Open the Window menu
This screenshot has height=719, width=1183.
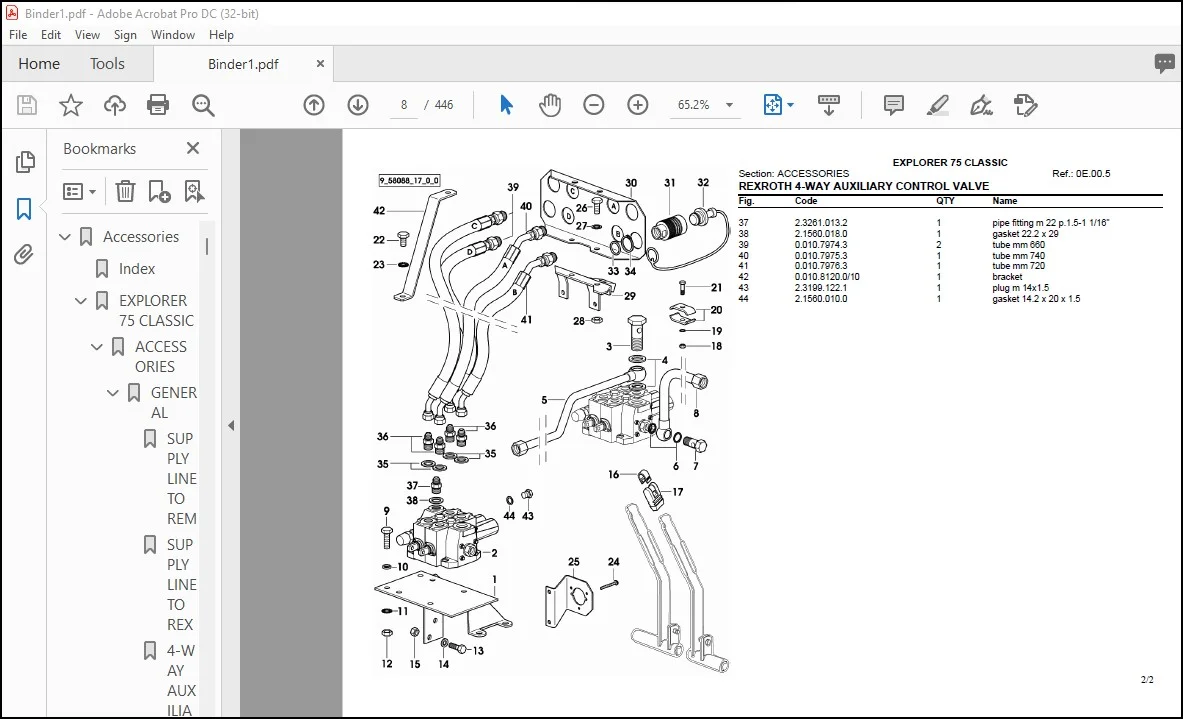point(173,35)
